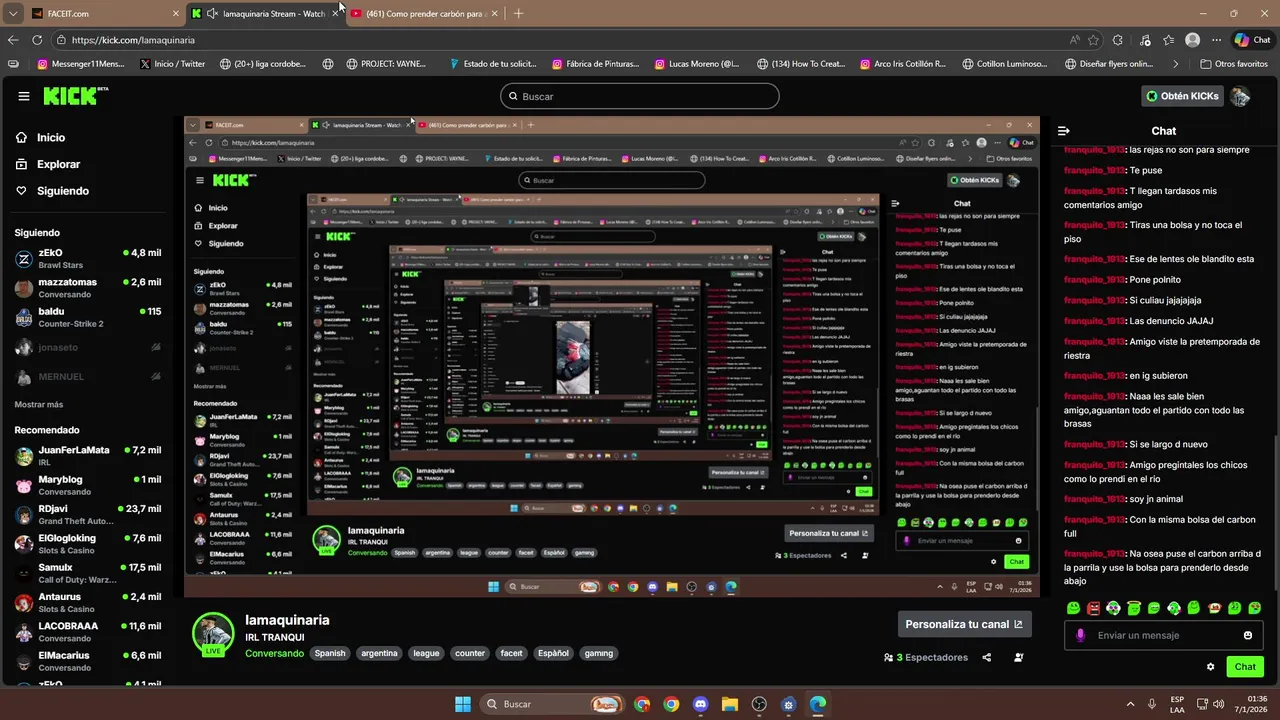Show hidden system tray icons
This screenshot has width=1280, height=720.
(x=1132, y=704)
